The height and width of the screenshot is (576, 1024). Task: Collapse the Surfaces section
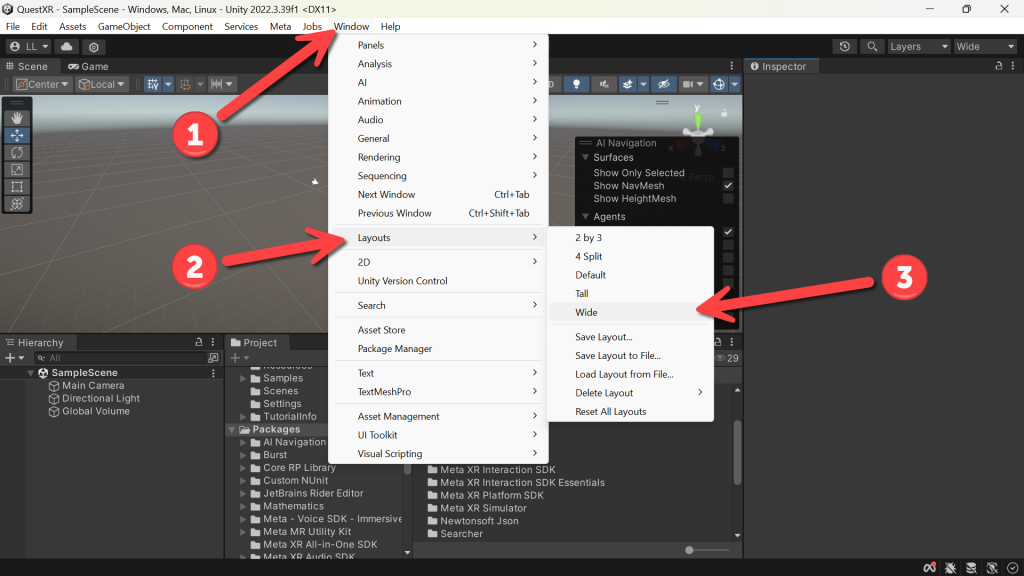(x=586, y=157)
